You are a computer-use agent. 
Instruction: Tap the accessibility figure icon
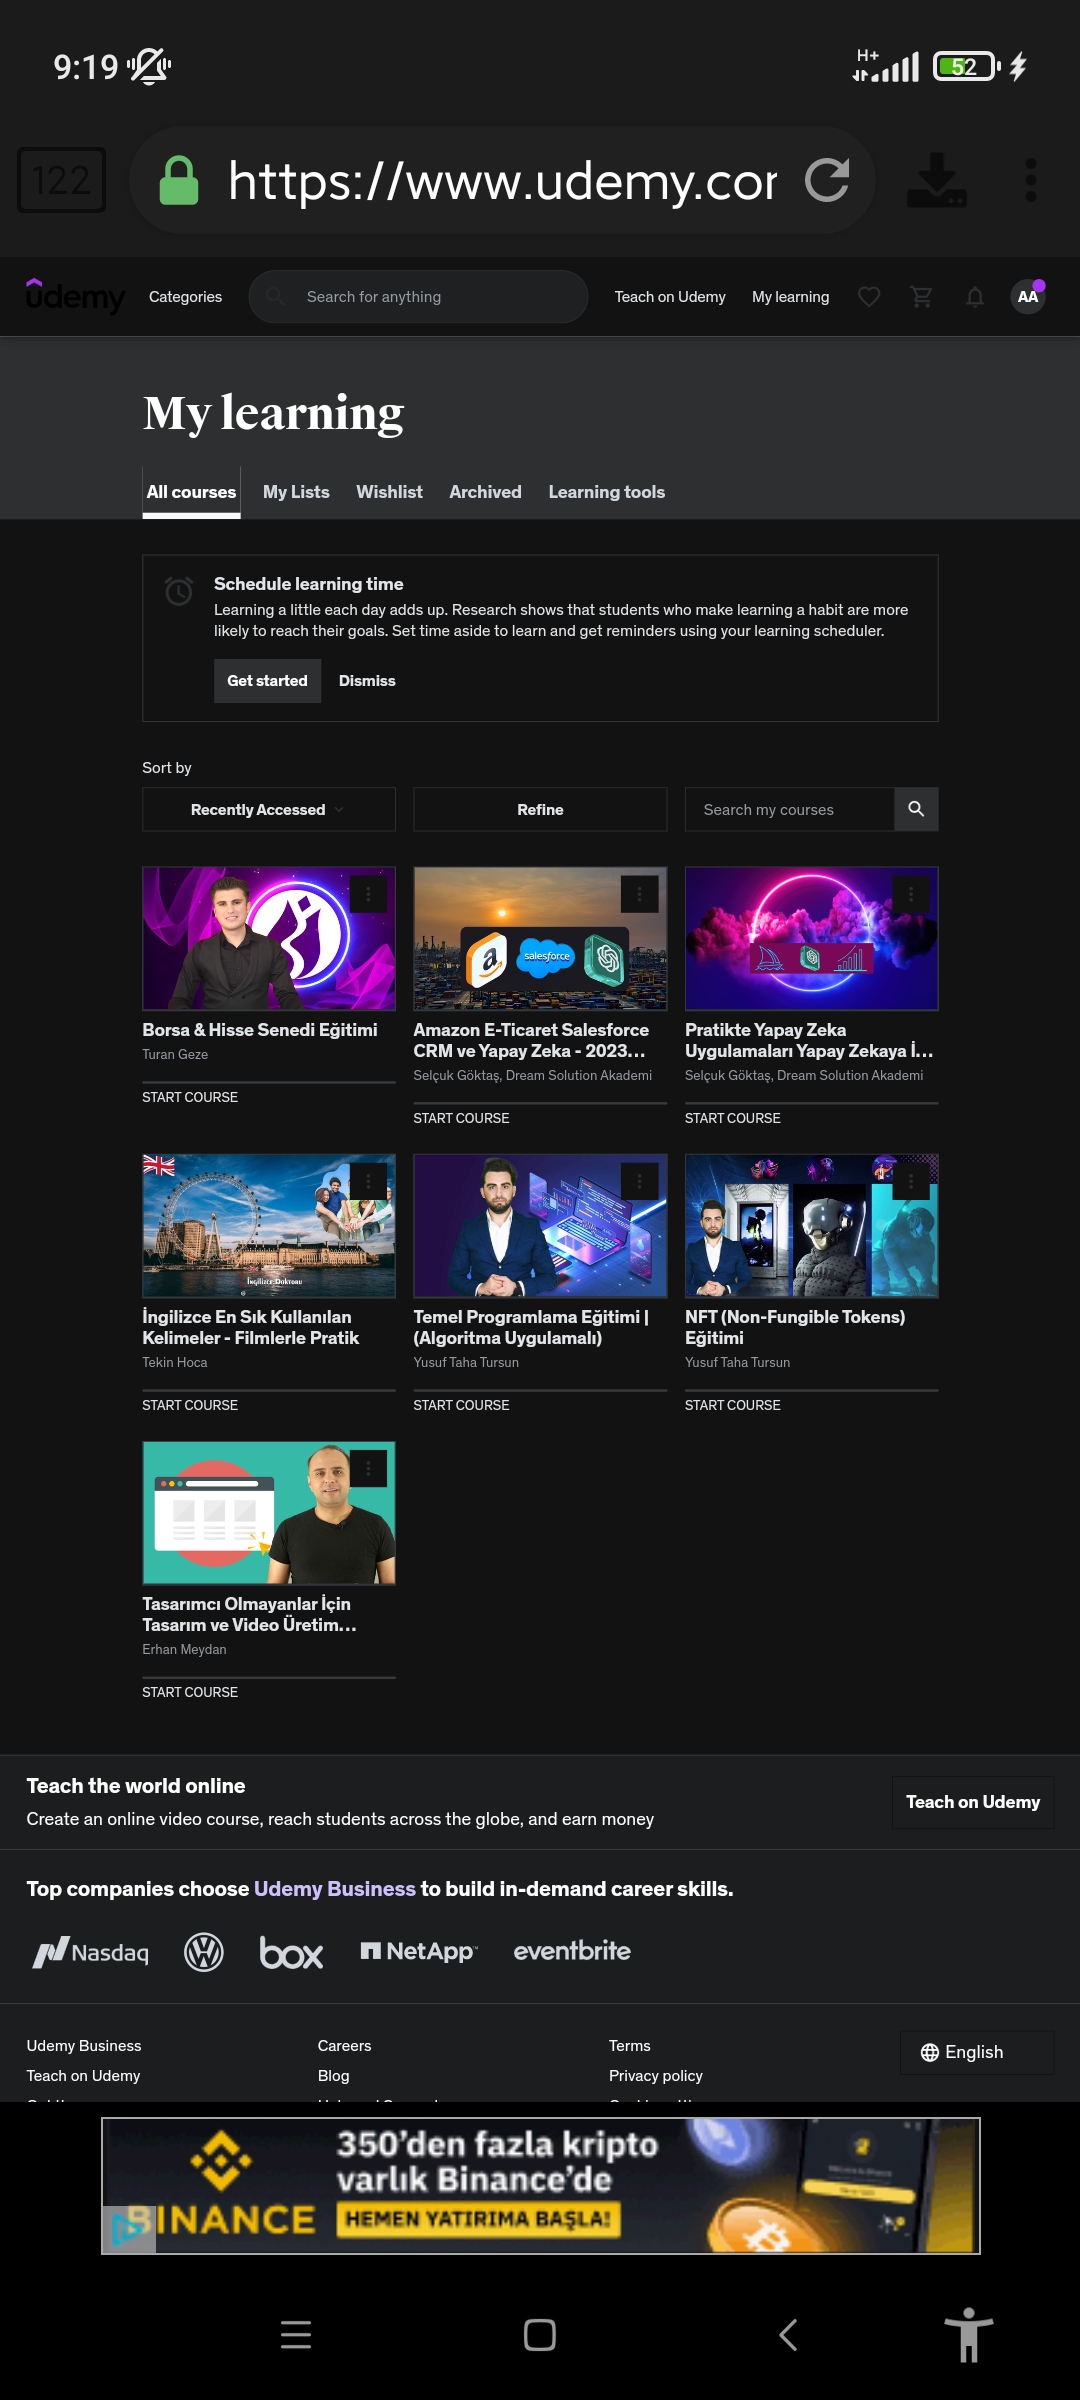click(968, 2335)
